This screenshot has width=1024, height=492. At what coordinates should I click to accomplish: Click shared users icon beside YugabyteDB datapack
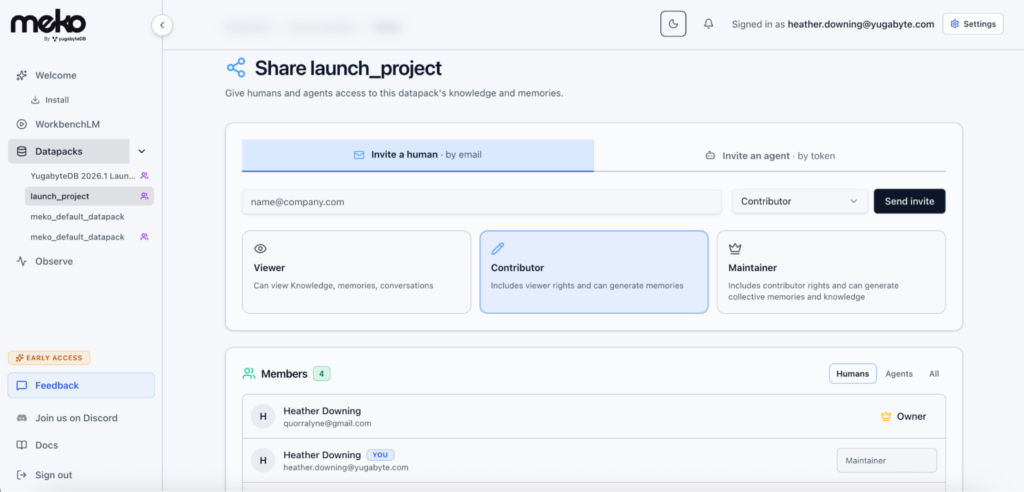(144, 176)
